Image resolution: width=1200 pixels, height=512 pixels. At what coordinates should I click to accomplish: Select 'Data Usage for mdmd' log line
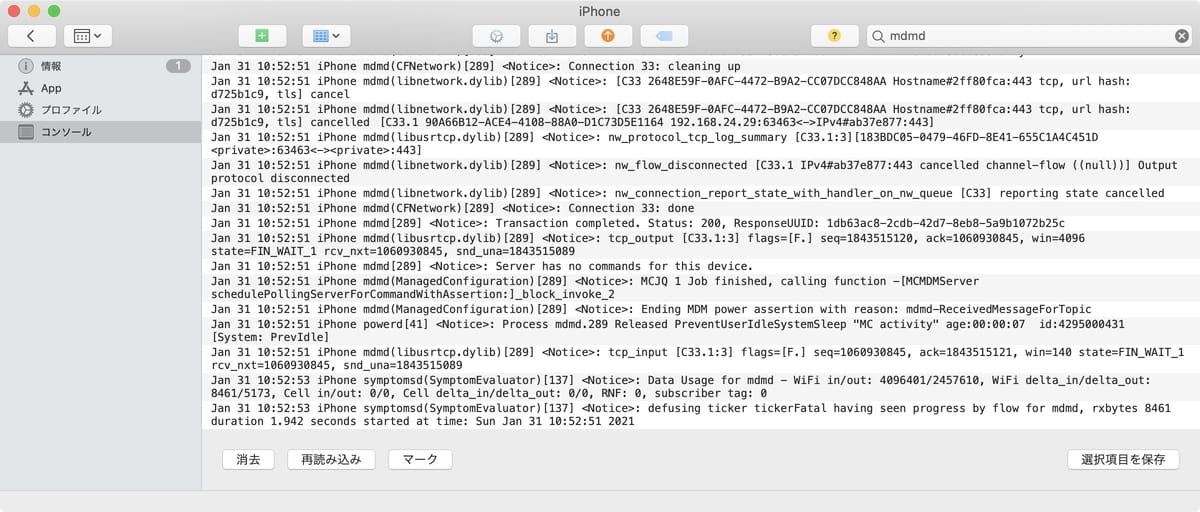click(700, 387)
